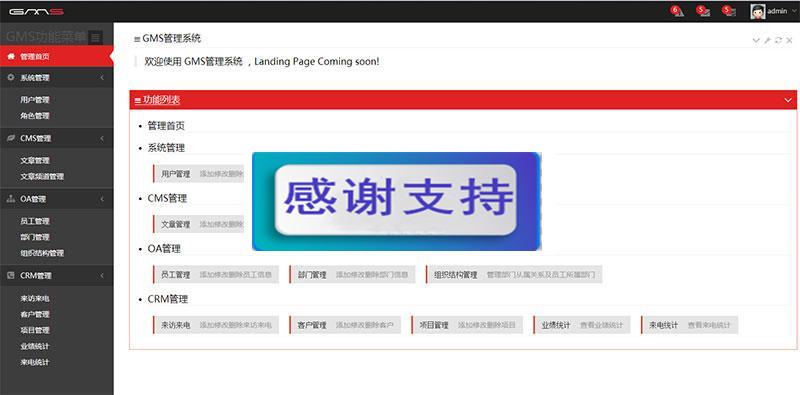The height and width of the screenshot is (395, 800).
Task: Open the admin user dropdown arrow
Action: click(x=793, y=11)
